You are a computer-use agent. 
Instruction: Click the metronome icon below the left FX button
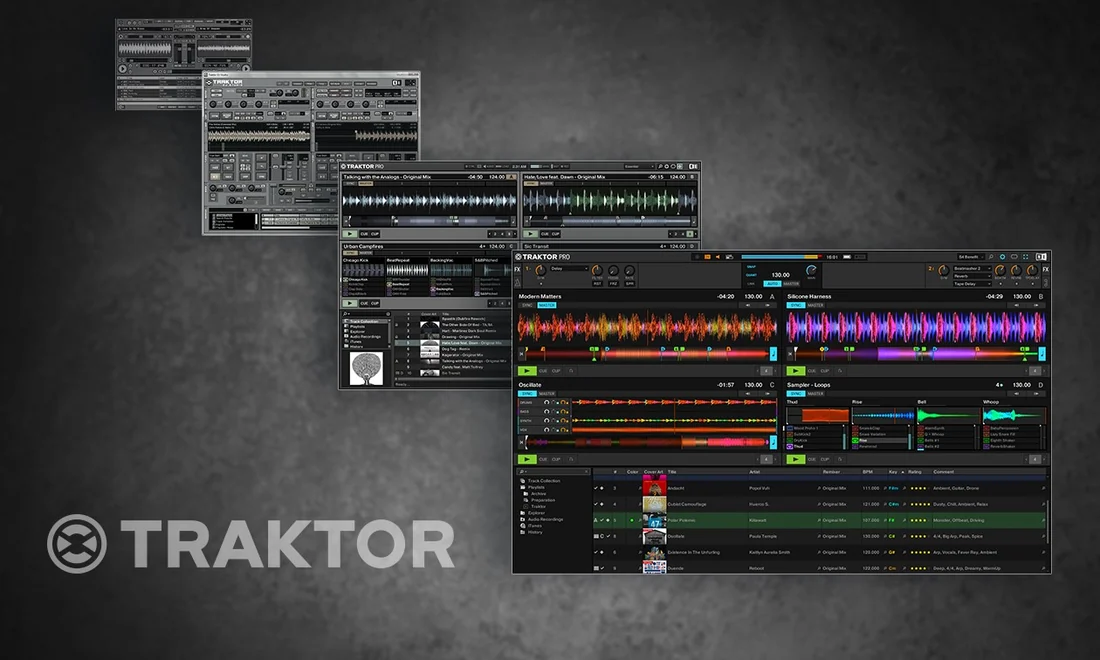coord(518,283)
